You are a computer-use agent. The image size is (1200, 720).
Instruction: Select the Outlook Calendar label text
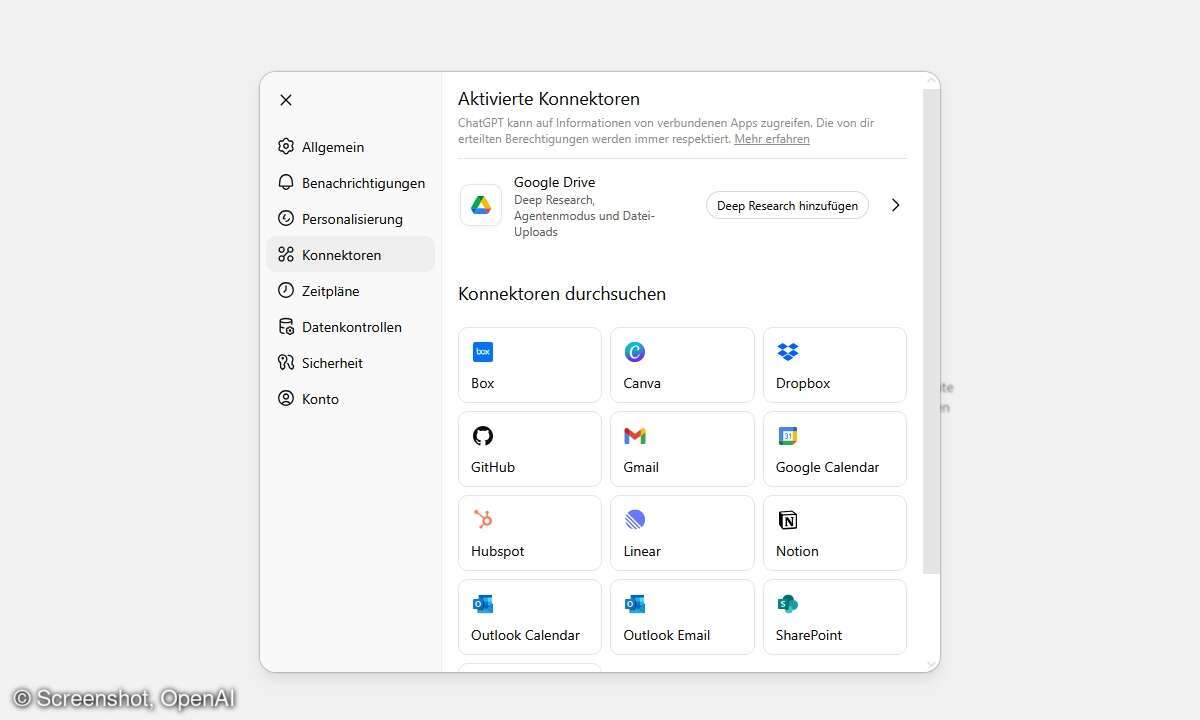(x=526, y=635)
